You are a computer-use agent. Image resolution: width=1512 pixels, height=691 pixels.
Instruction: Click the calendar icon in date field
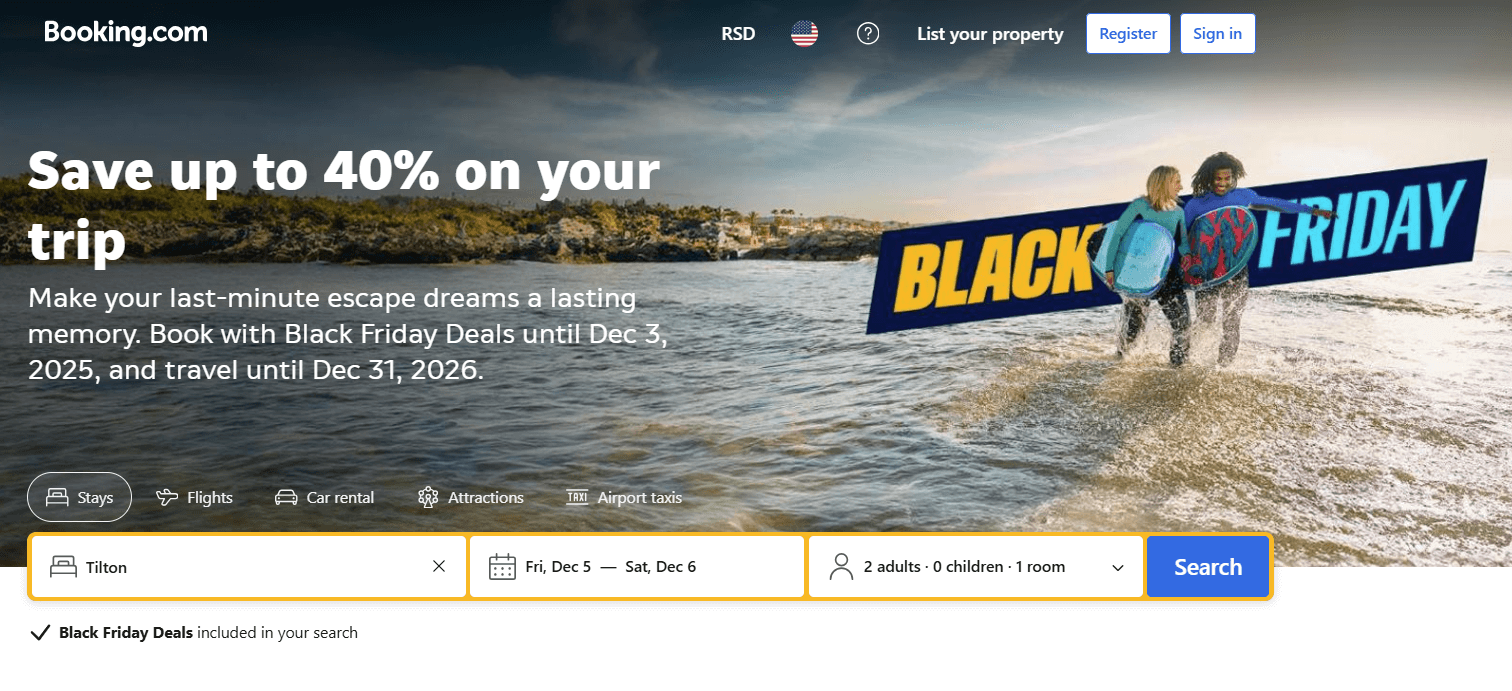[x=502, y=567]
